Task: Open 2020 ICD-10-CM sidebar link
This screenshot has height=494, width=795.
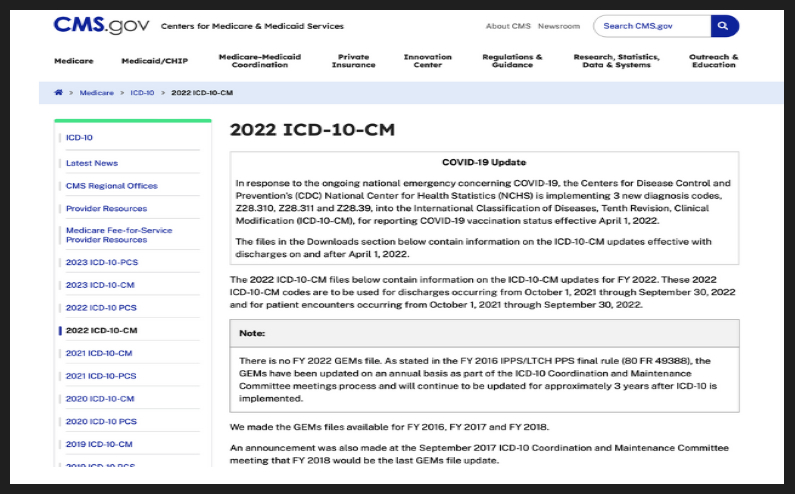Action: 100,399
